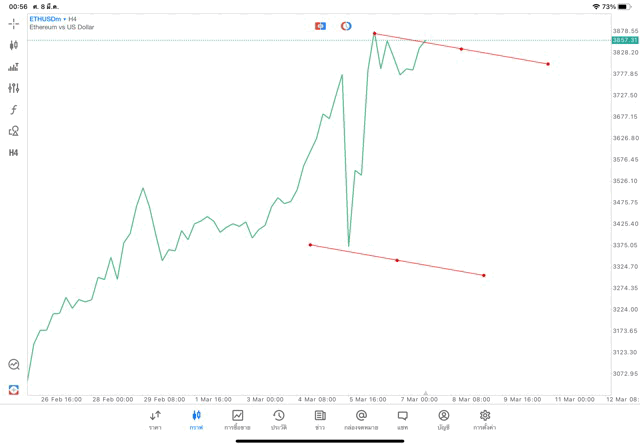Open the ประวัติ (History) tab
640x447 pixels.
(279, 419)
